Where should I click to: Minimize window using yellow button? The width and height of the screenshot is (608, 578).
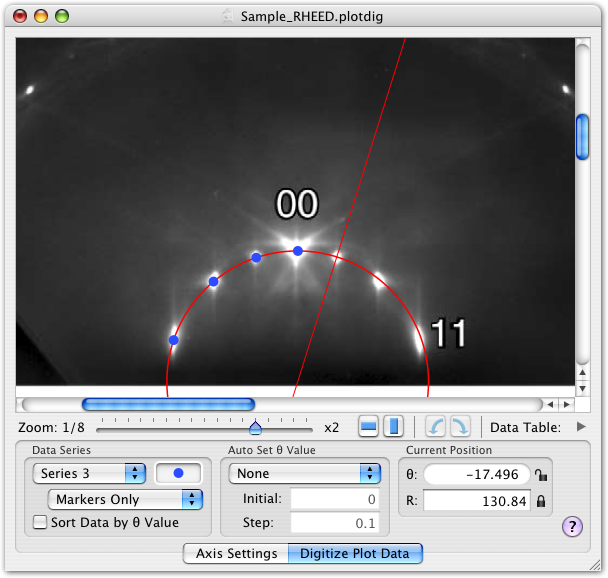point(41,16)
